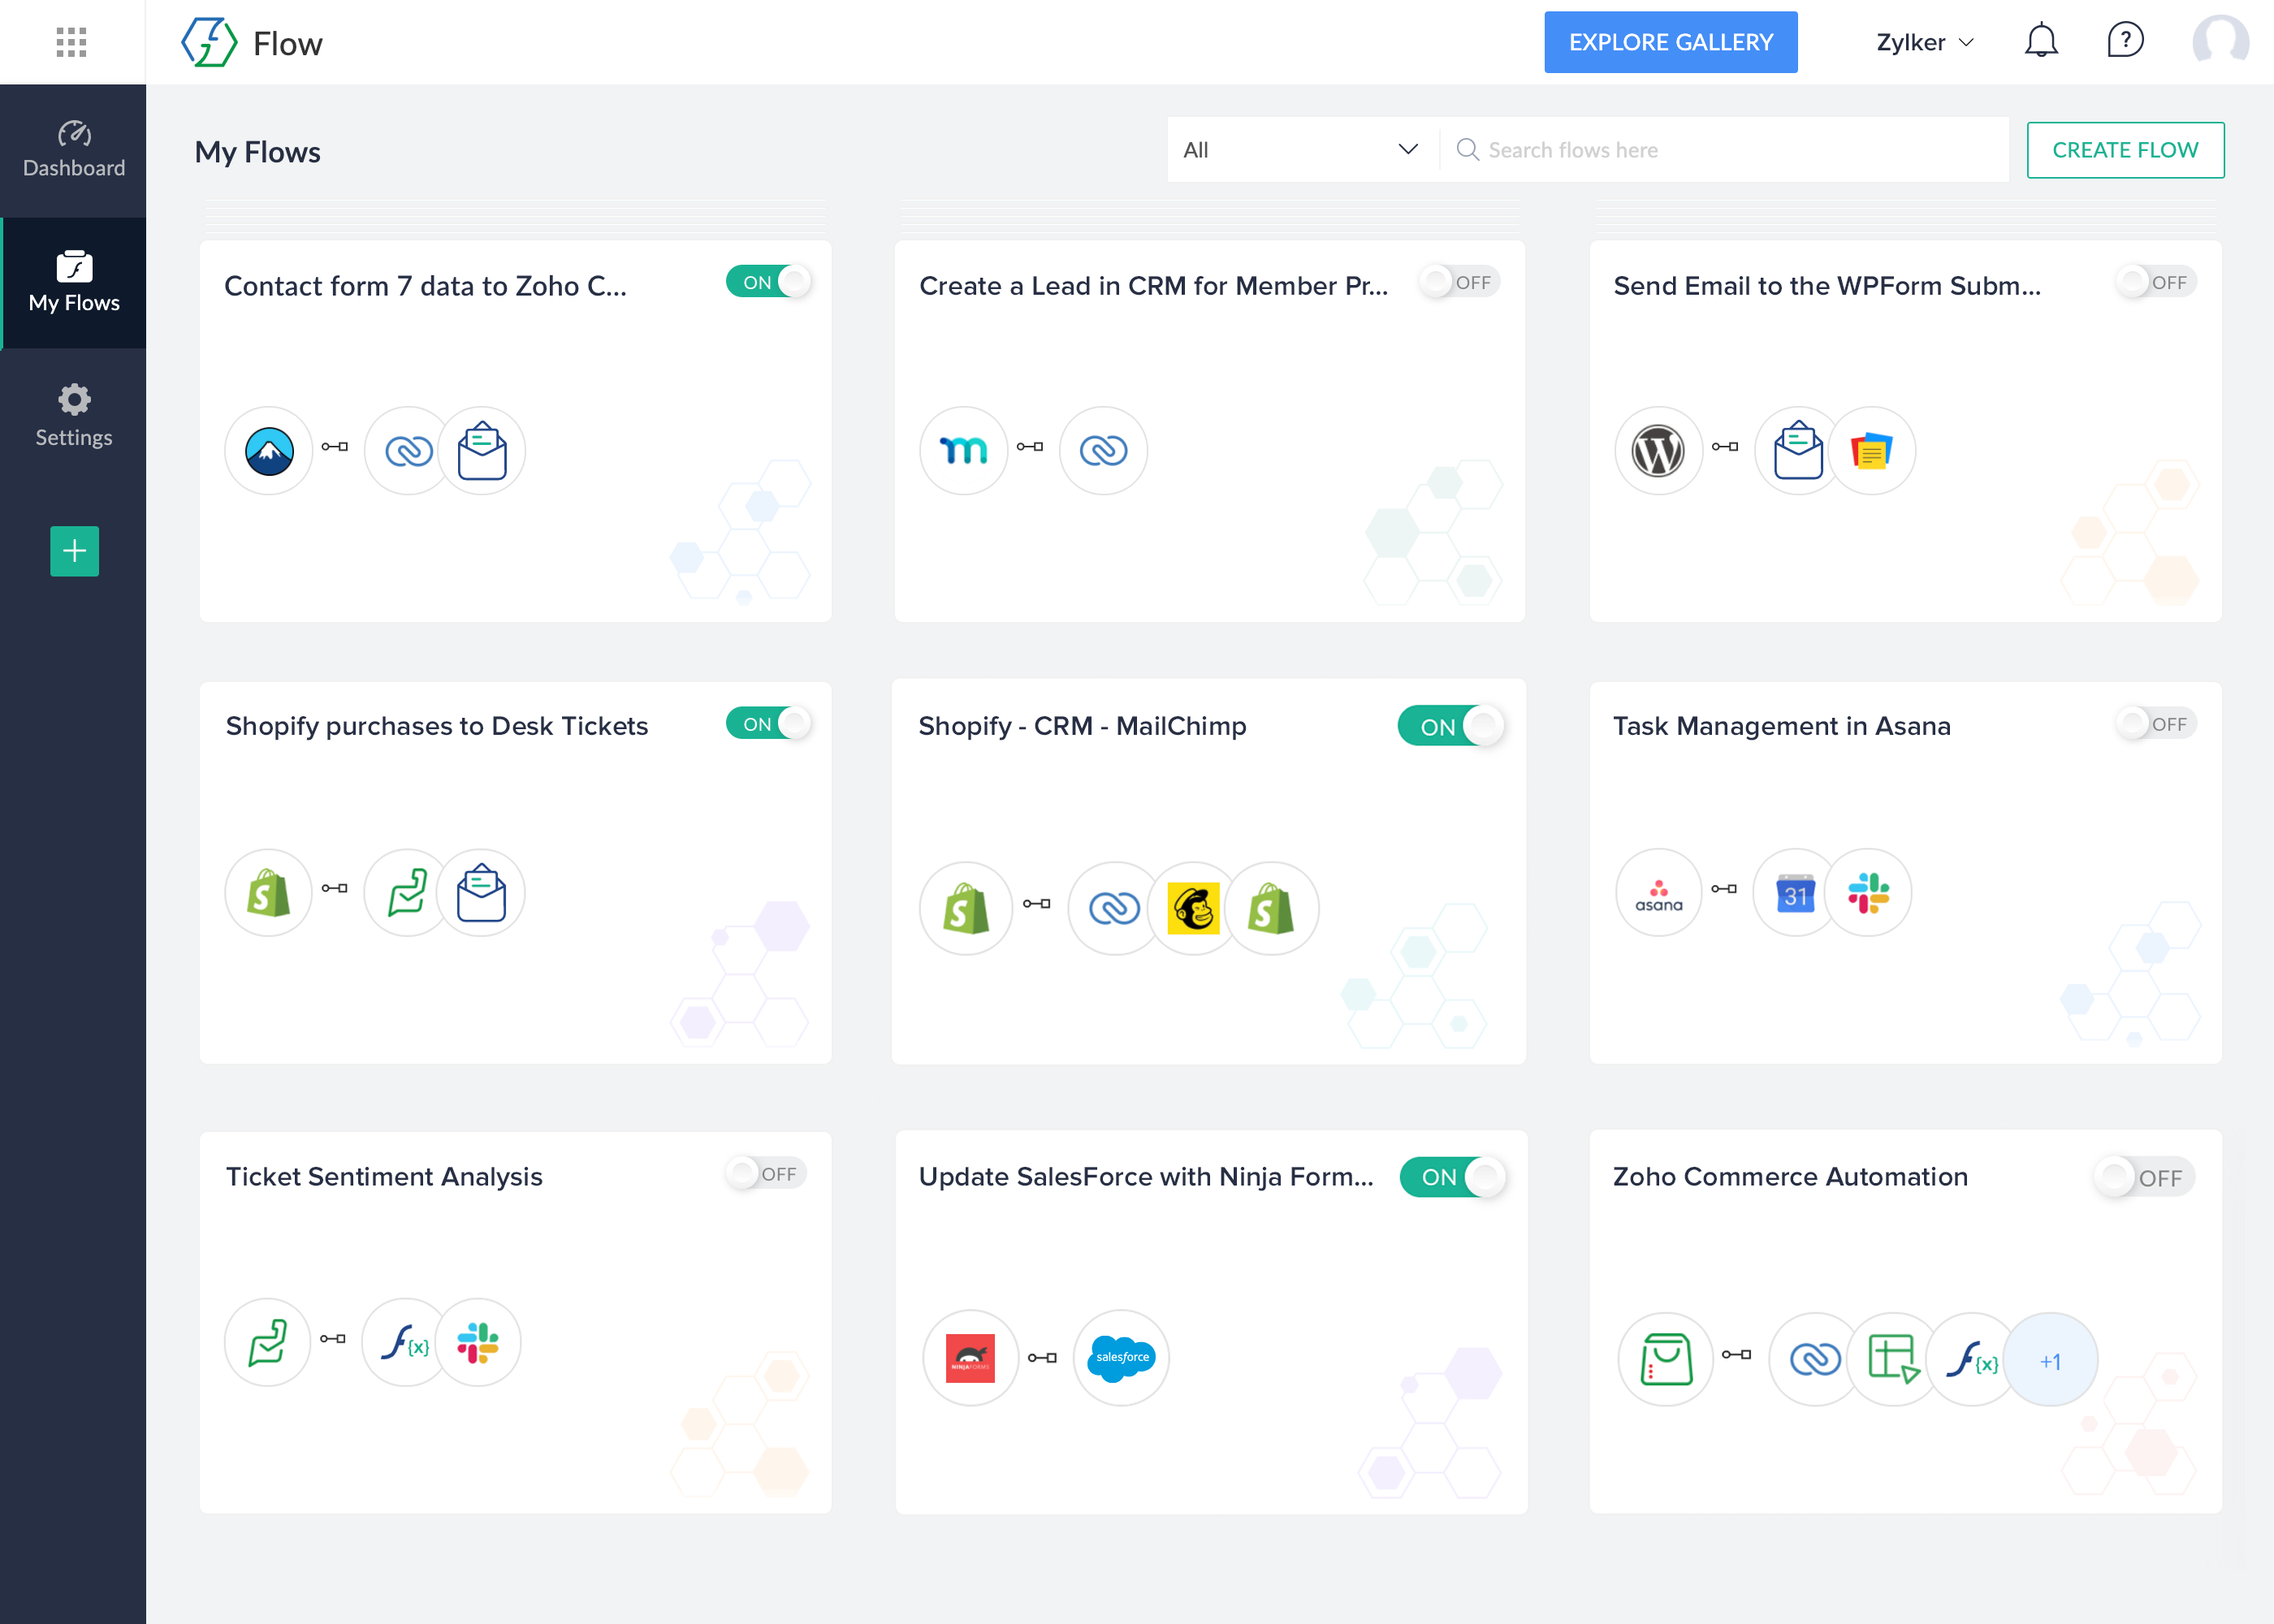
Task: Click mail icon in Shopify purchases to Desk card
Action: click(481, 893)
